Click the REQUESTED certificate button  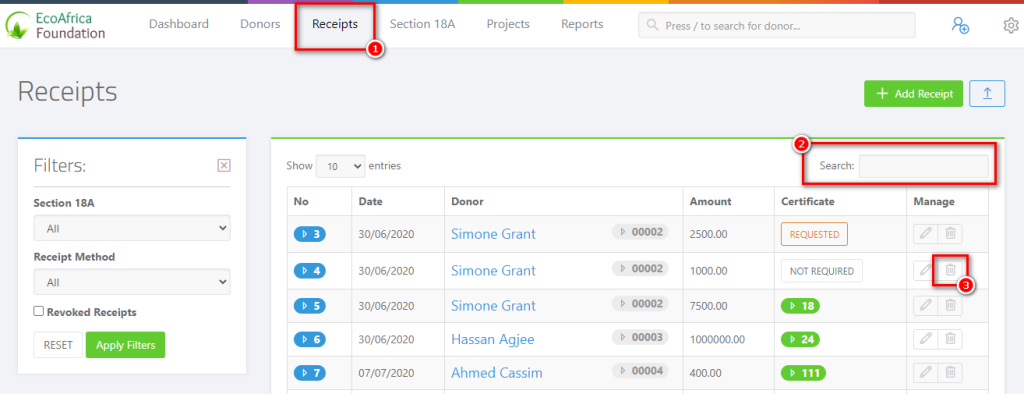[x=814, y=234]
